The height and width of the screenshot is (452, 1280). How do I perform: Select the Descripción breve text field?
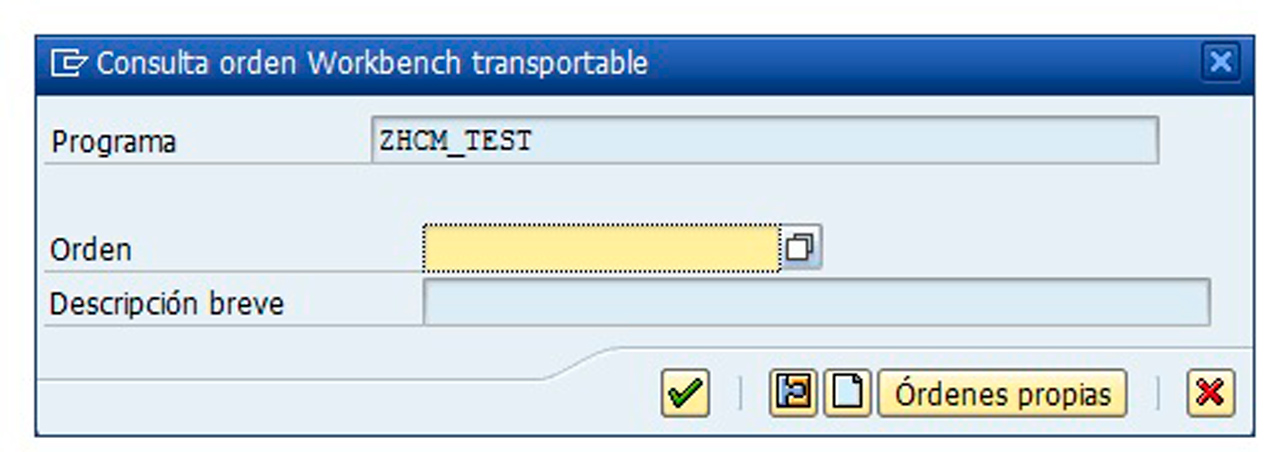click(815, 302)
